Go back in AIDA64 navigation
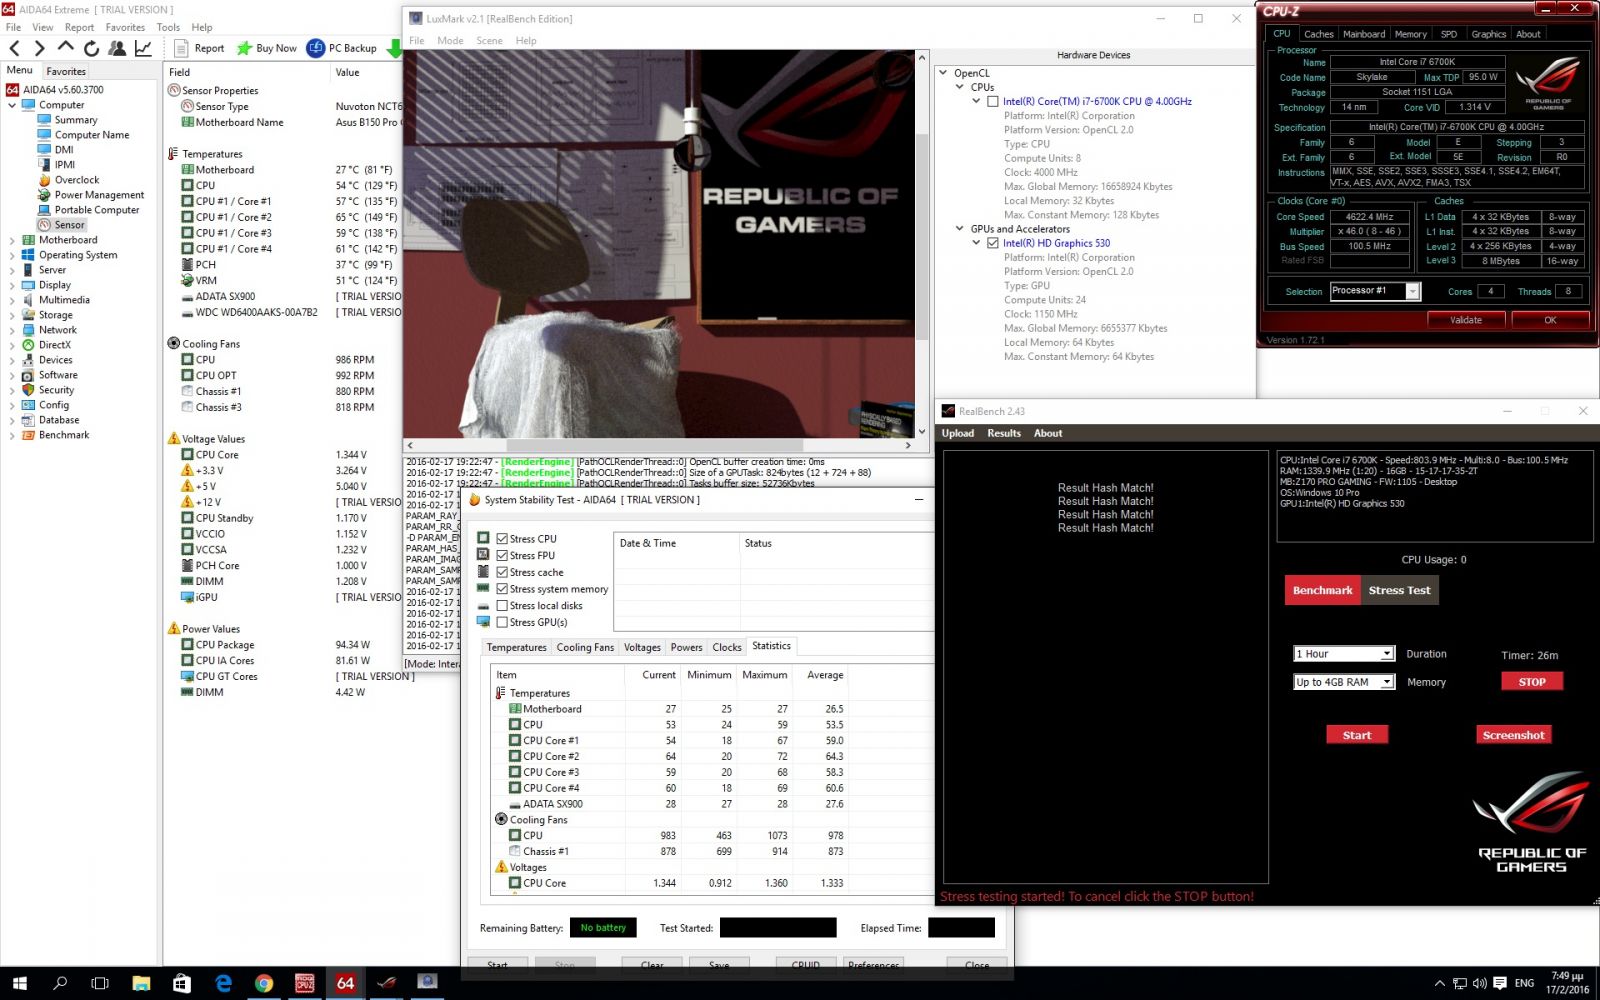 coord(15,48)
